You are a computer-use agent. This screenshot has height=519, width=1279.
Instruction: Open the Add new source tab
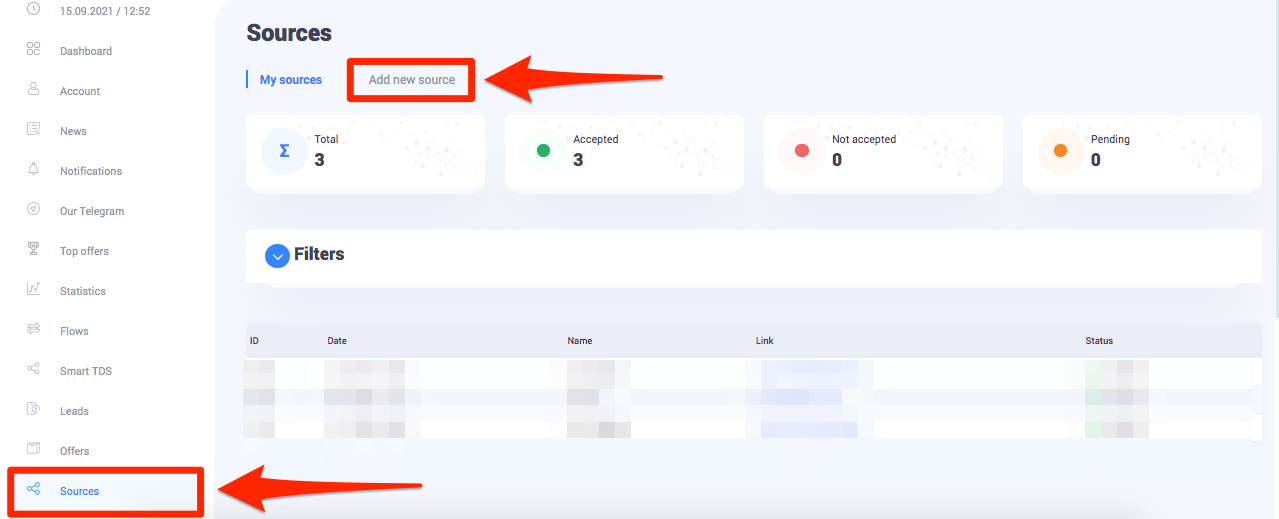pos(411,80)
